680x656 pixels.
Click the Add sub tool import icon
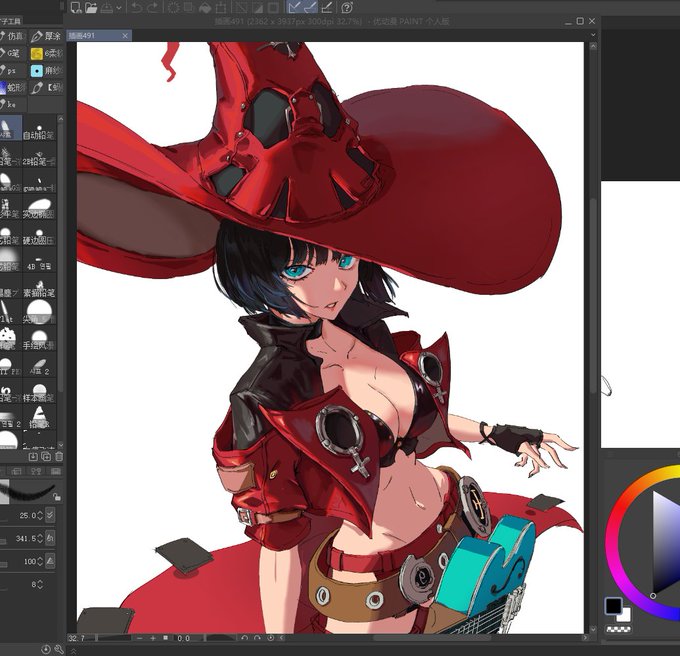tap(33, 457)
